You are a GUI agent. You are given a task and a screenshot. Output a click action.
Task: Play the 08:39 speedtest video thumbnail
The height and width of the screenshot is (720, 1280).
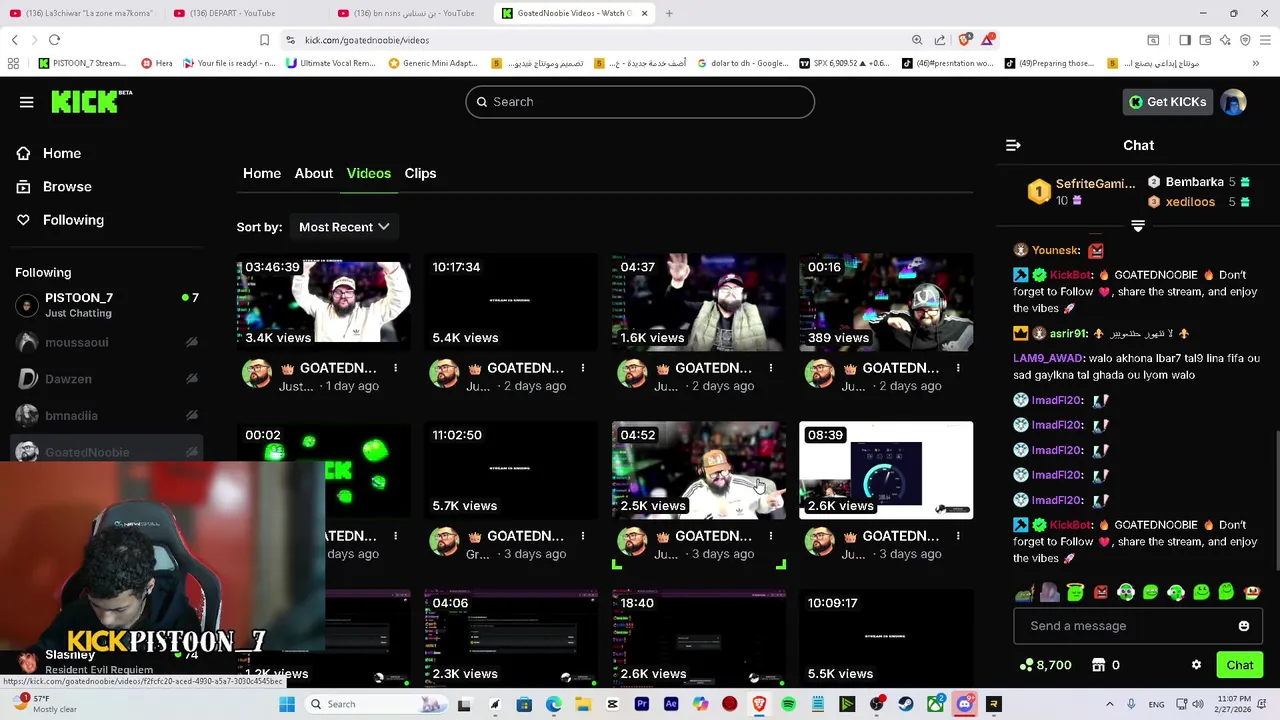coord(886,470)
